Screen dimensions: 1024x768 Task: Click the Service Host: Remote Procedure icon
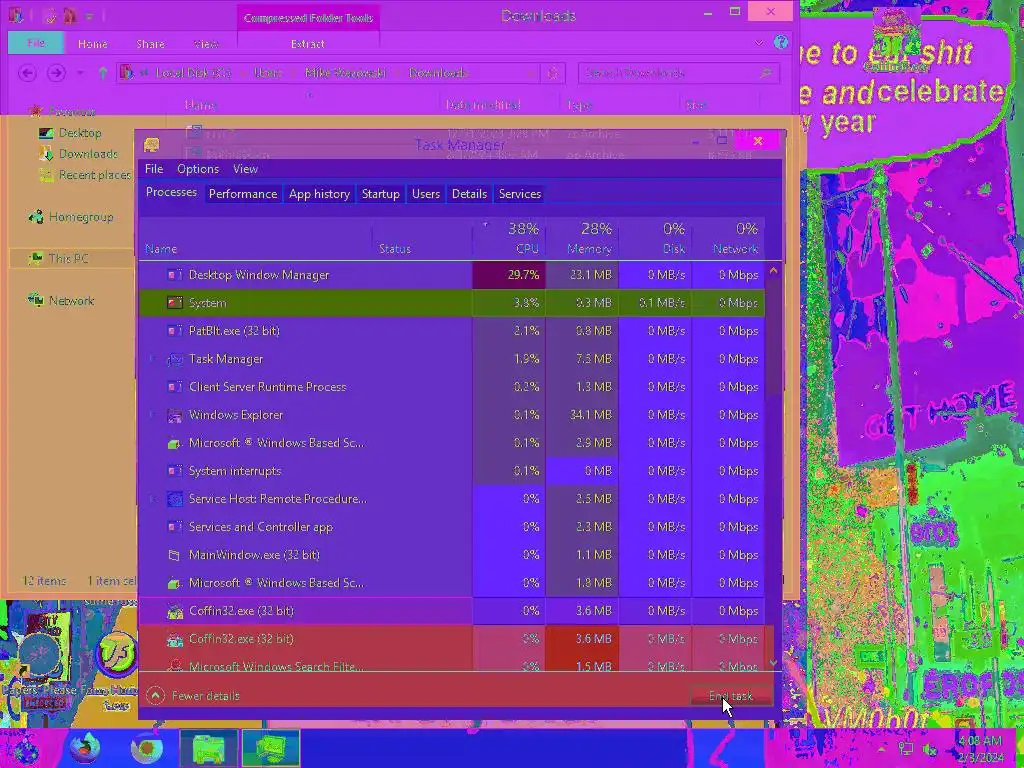click(174, 499)
